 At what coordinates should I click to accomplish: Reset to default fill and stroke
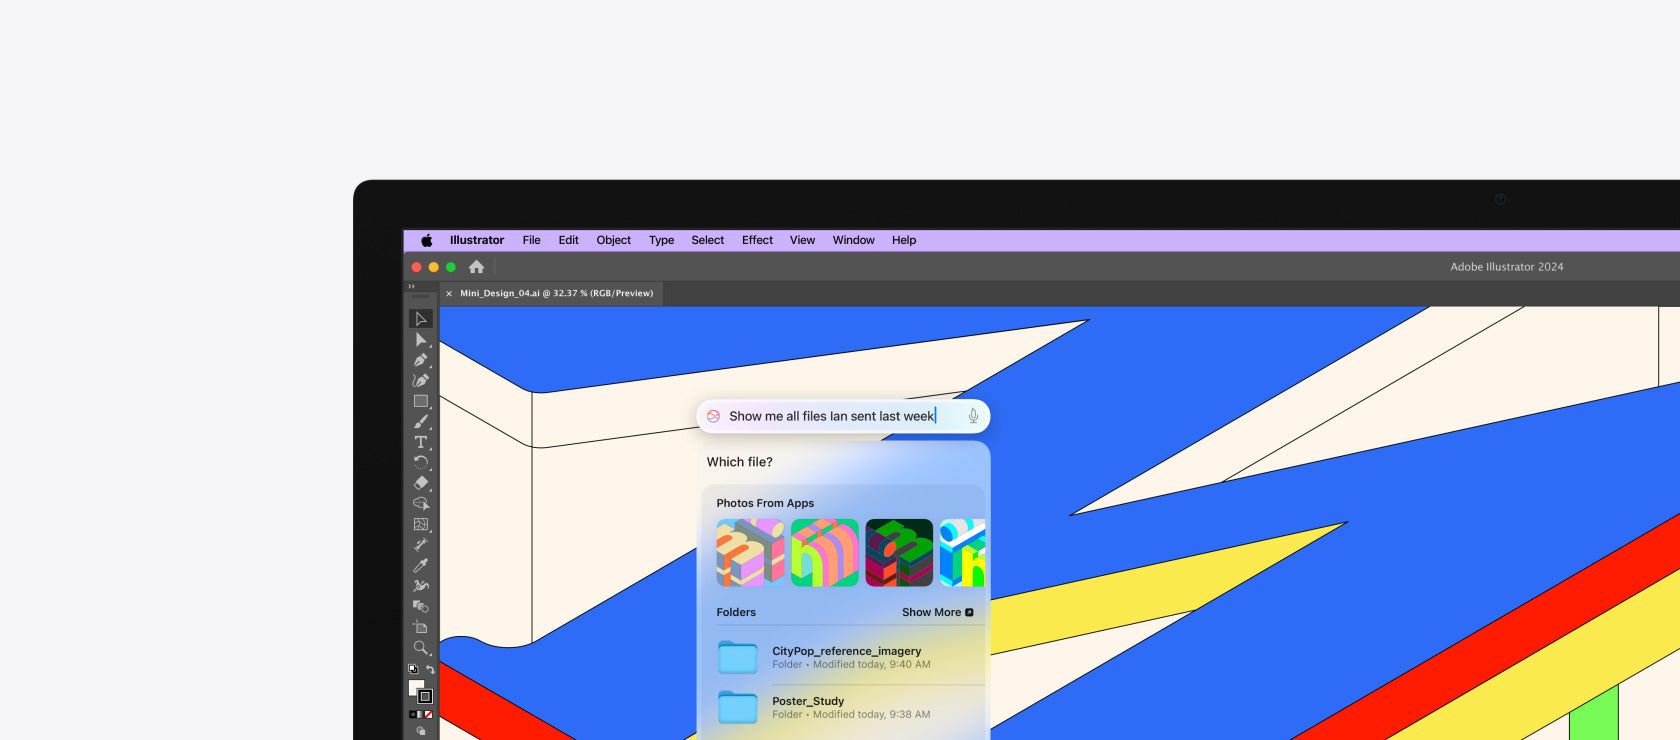tap(412, 669)
